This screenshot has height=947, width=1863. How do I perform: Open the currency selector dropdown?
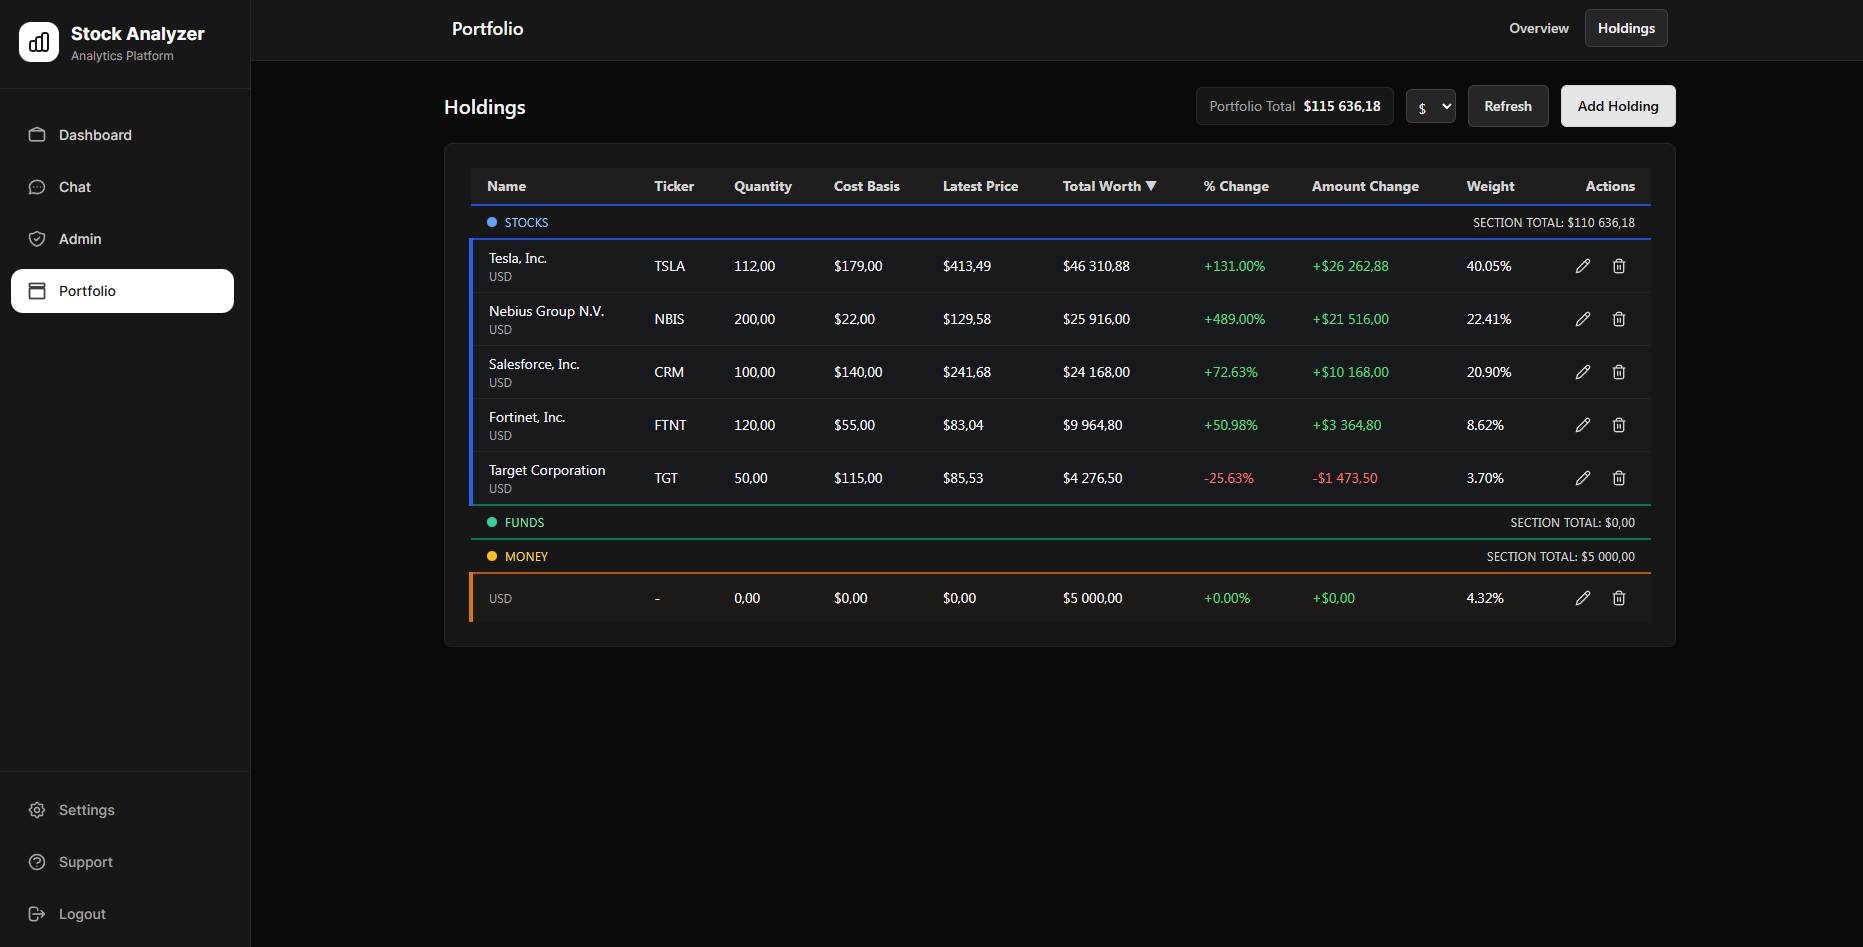1431,106
